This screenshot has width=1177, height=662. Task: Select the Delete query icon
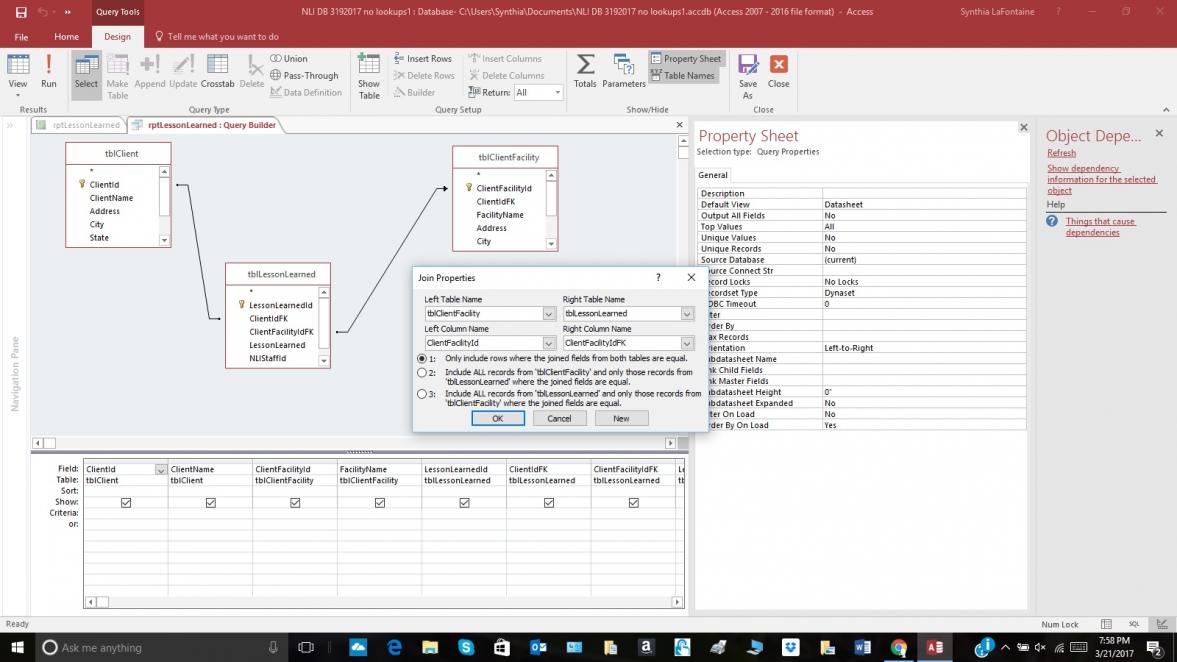[x=252, y=72]
